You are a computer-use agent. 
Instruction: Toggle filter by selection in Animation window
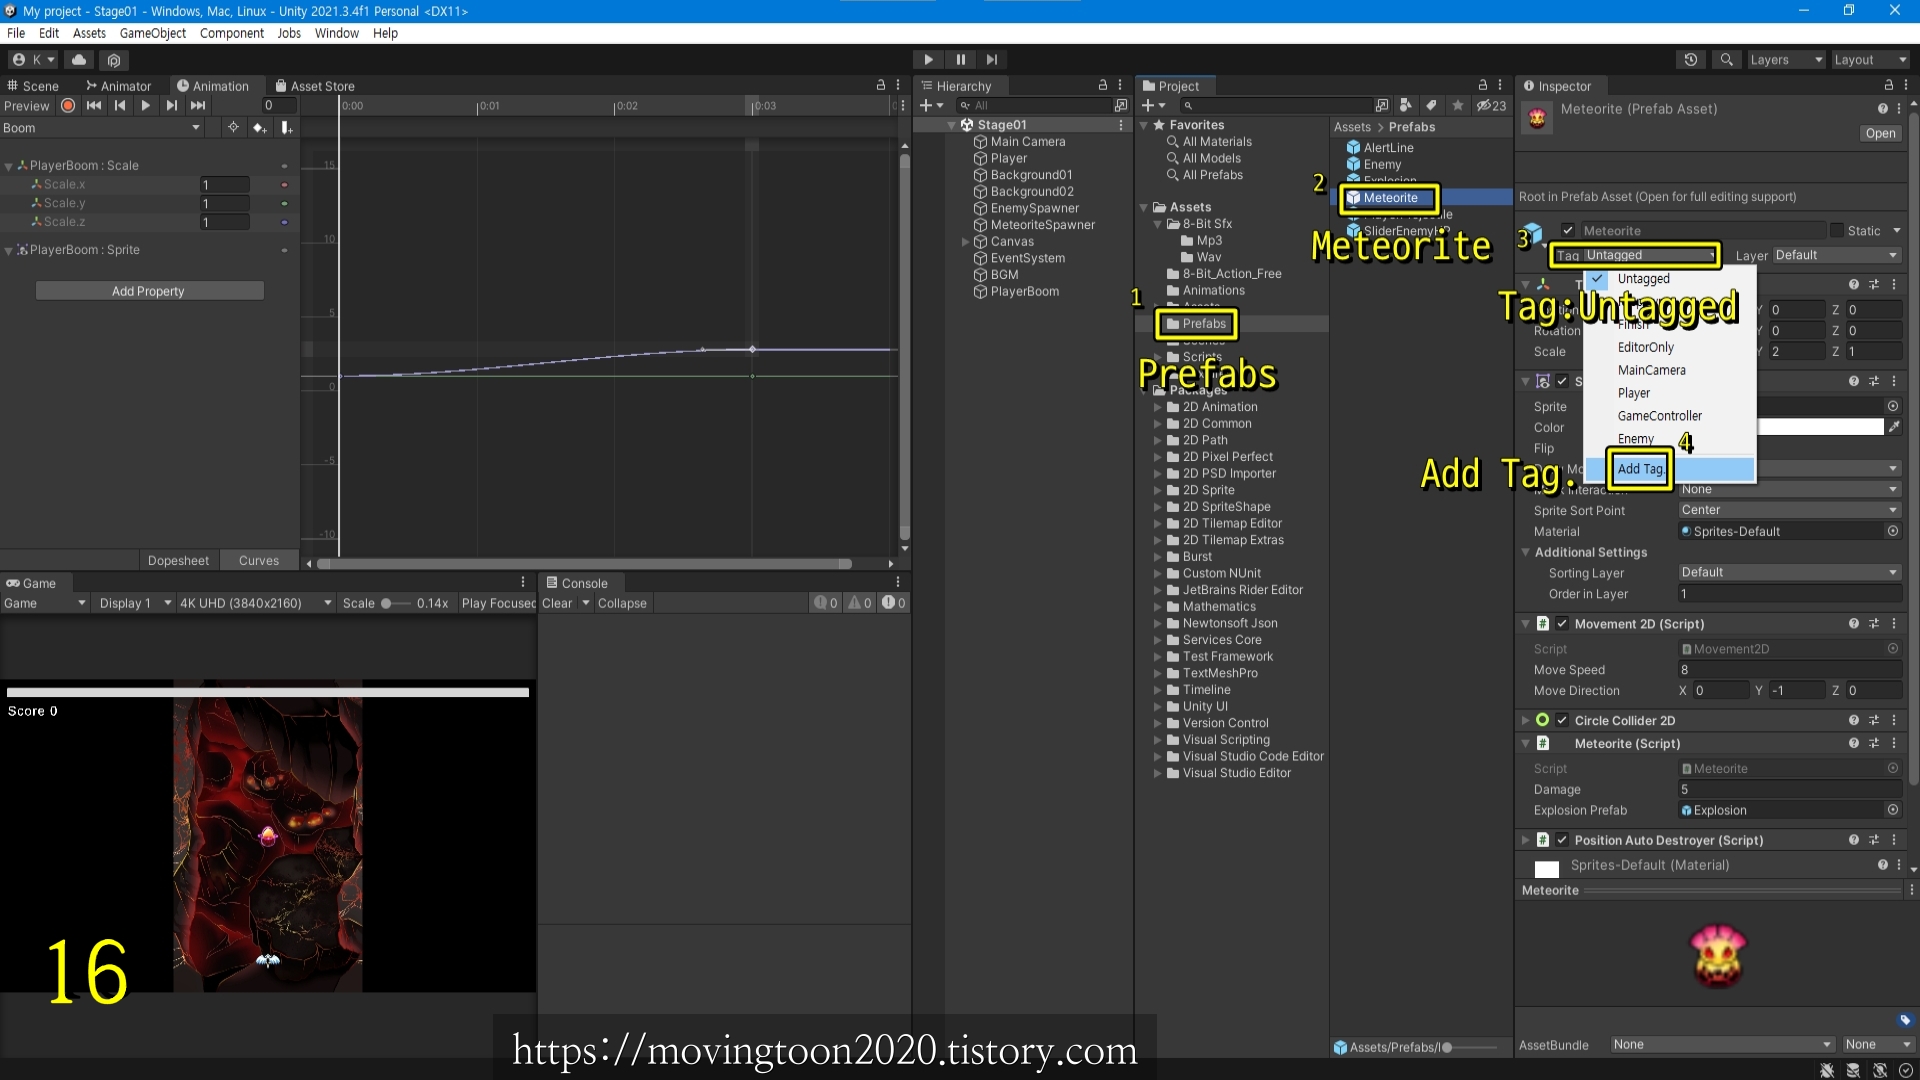click(x=233, y=127)
